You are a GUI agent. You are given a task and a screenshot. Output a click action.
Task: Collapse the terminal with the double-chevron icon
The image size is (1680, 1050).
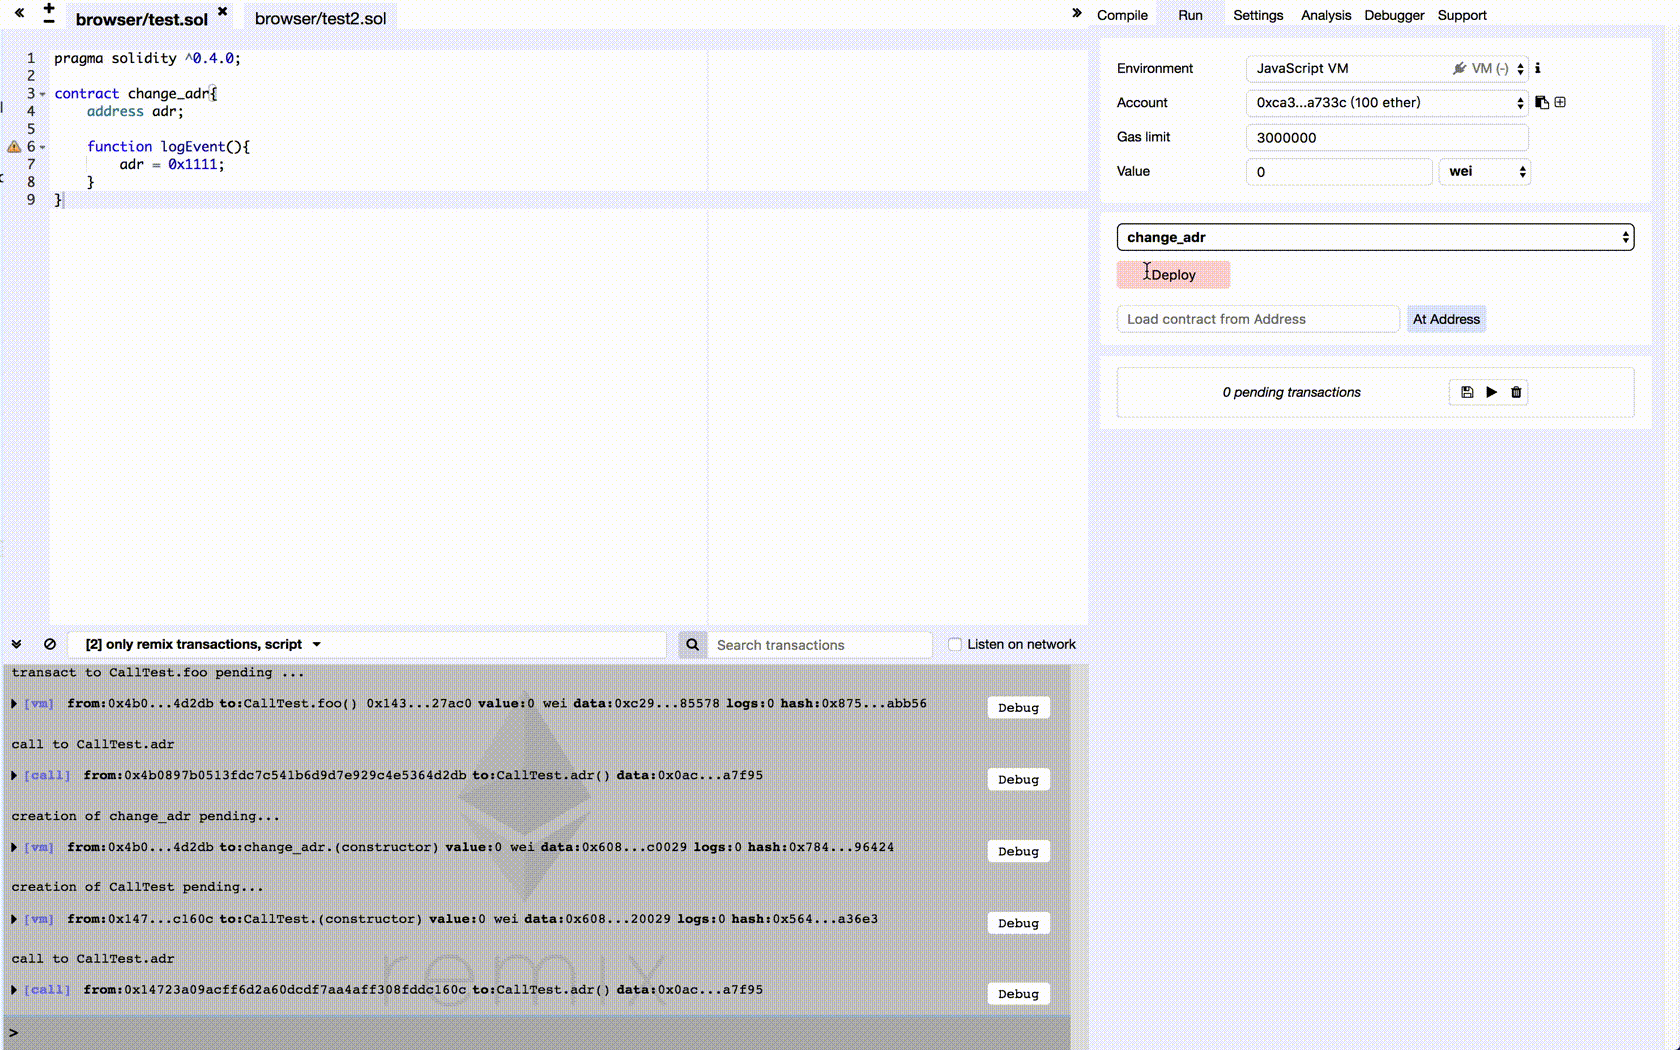[17, 644]
